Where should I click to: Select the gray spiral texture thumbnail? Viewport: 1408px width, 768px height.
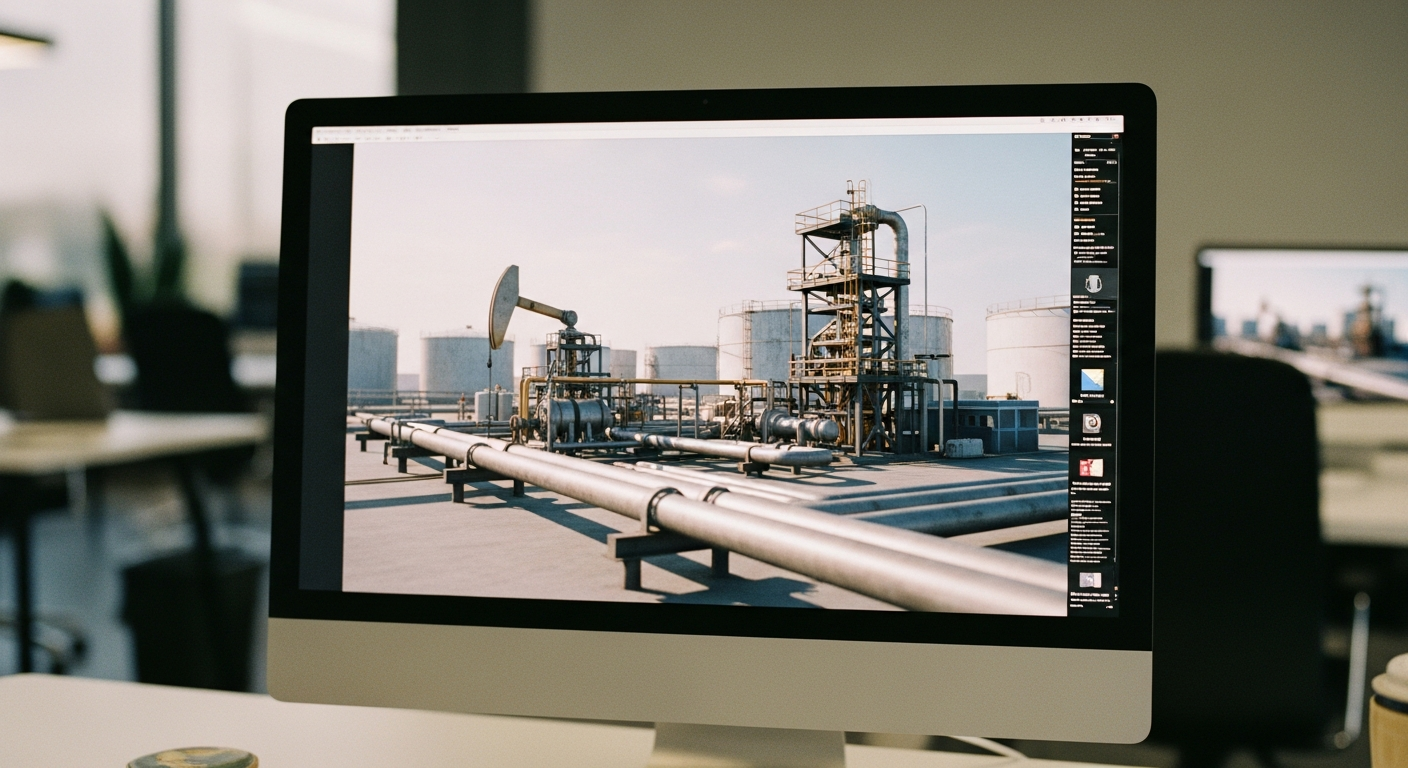coord(1092,423)
